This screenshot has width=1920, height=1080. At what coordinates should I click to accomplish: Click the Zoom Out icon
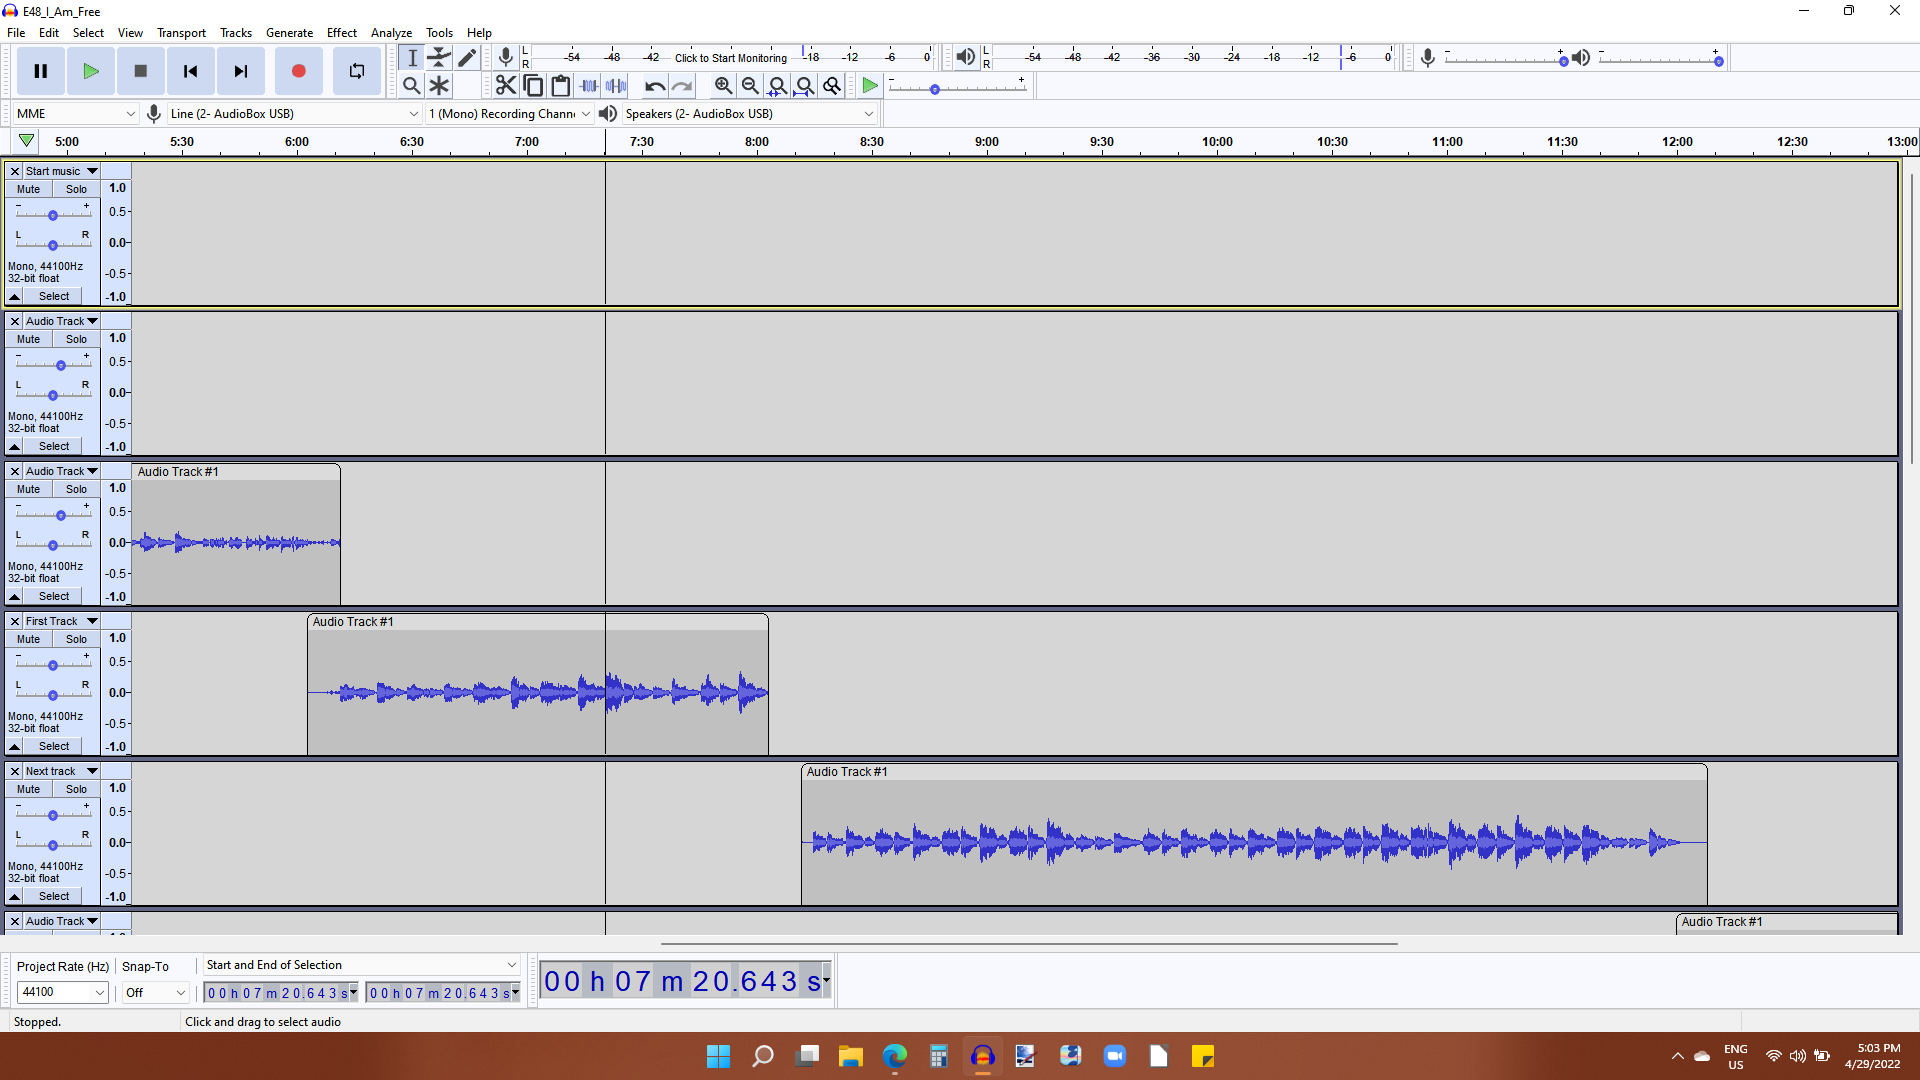coord(750,86)
